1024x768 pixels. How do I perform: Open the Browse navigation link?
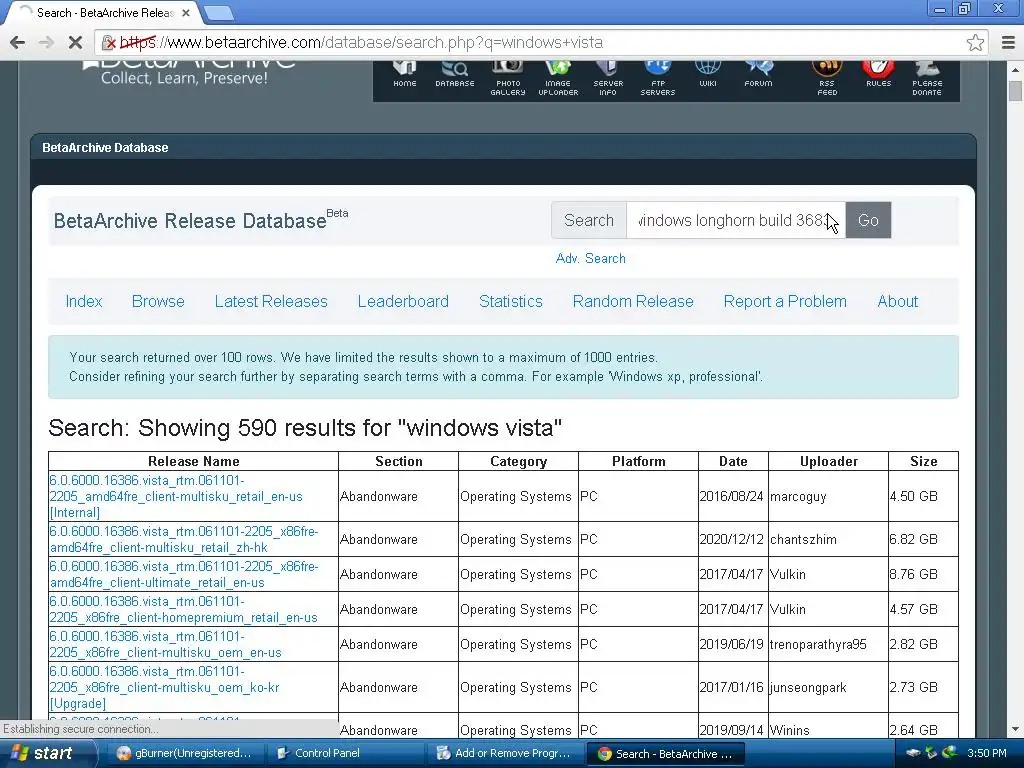158,301
